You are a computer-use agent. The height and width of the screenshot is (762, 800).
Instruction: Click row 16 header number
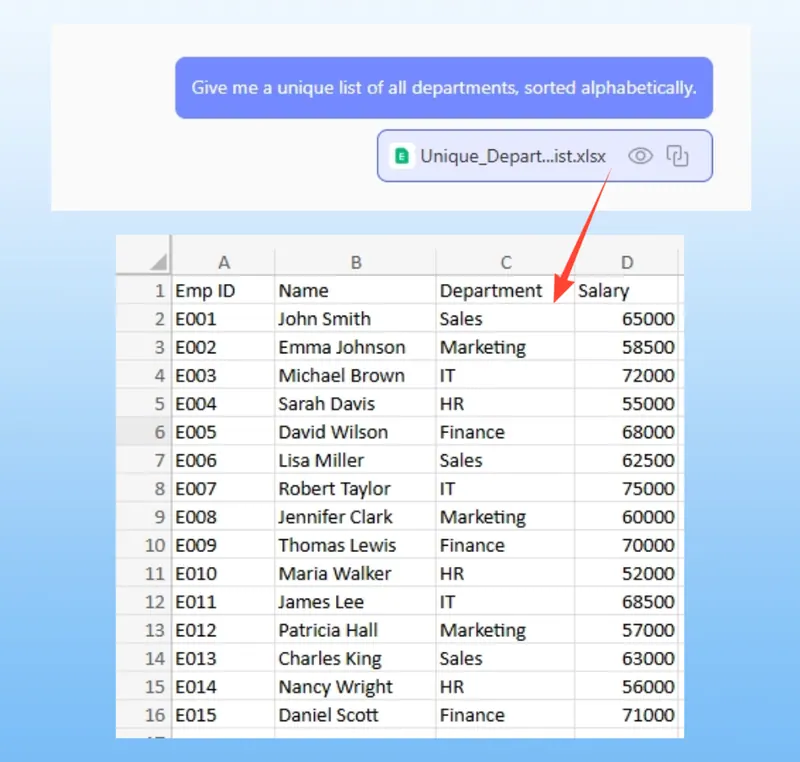154,715
